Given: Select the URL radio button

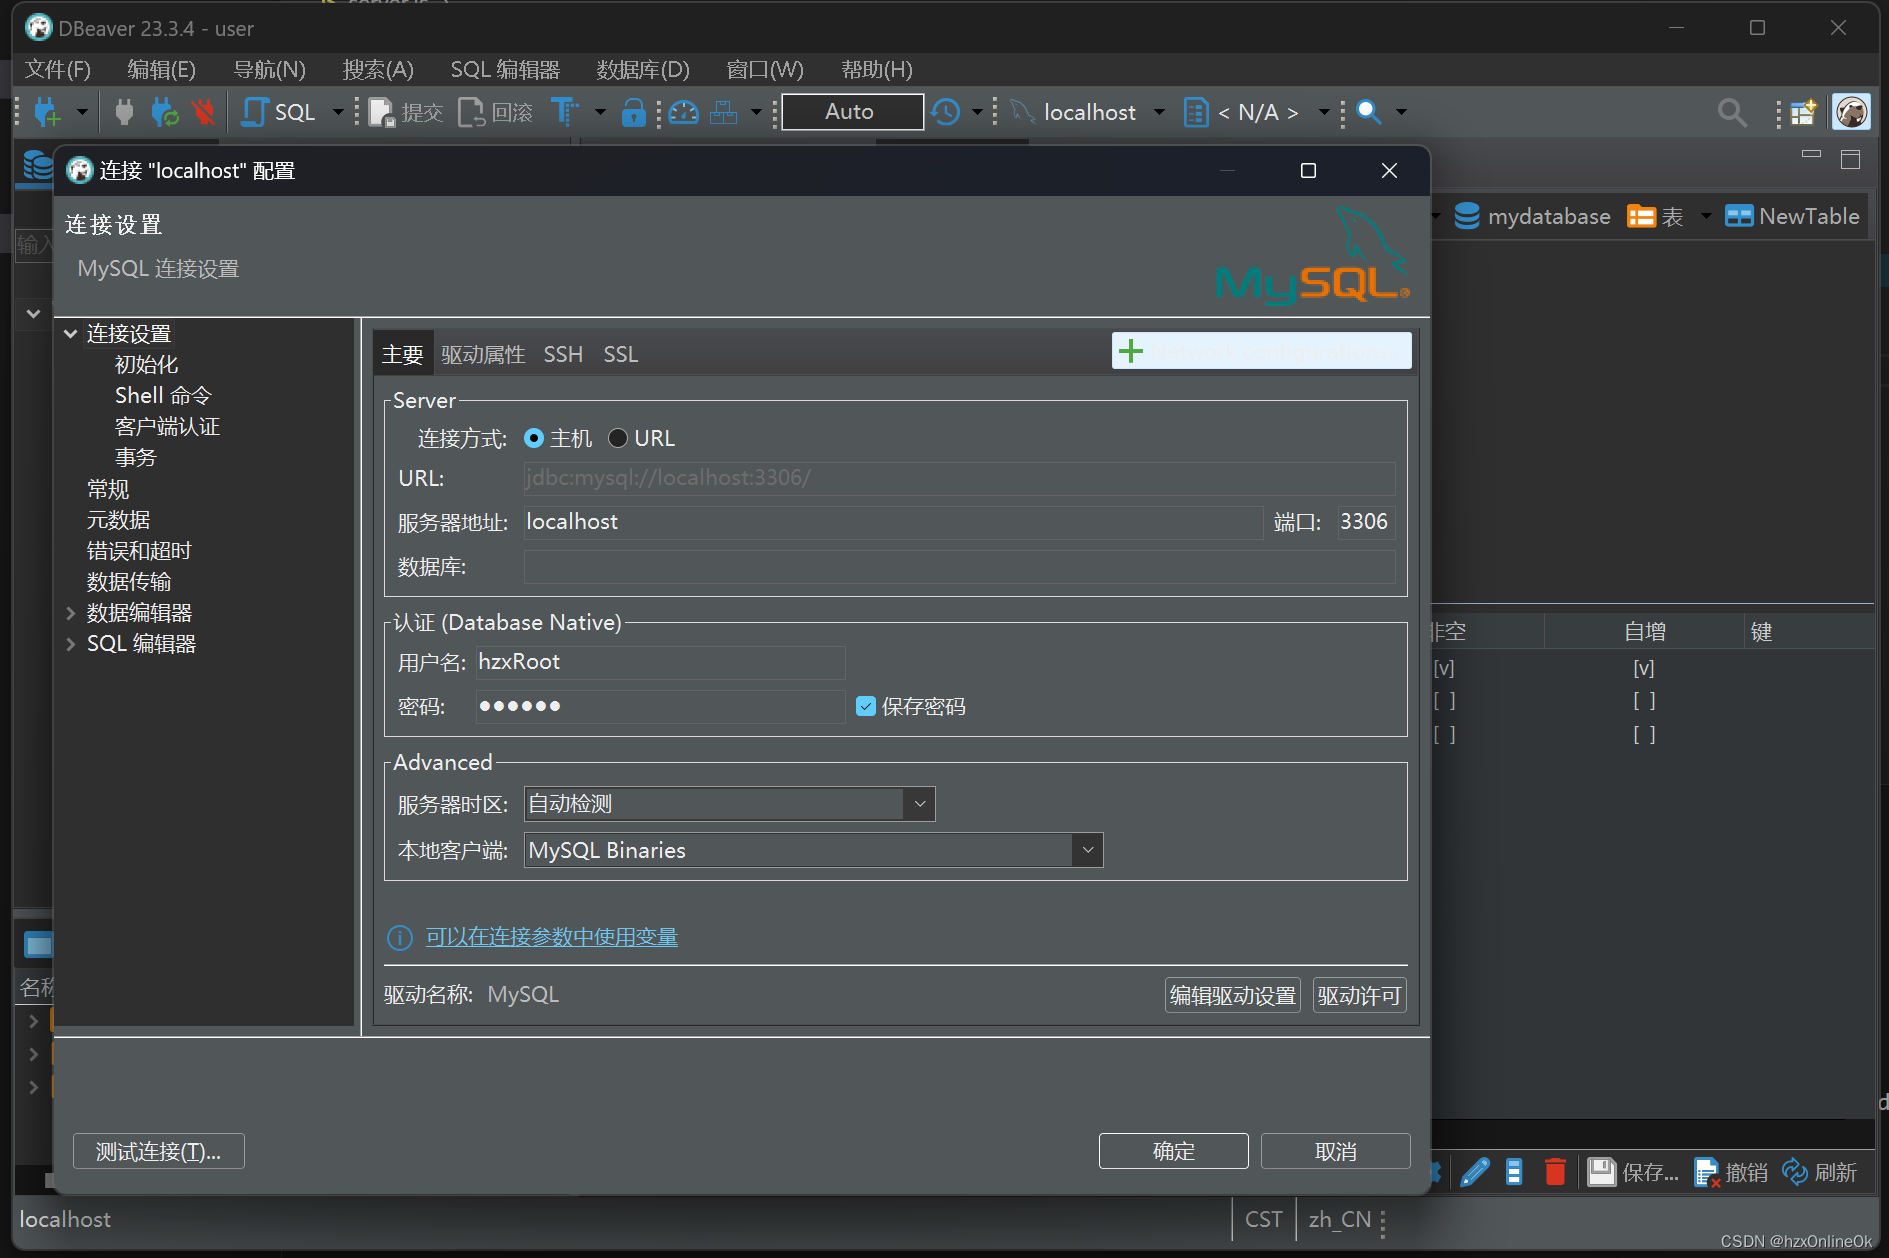Looking at the screenshot, I should point(618,438).
